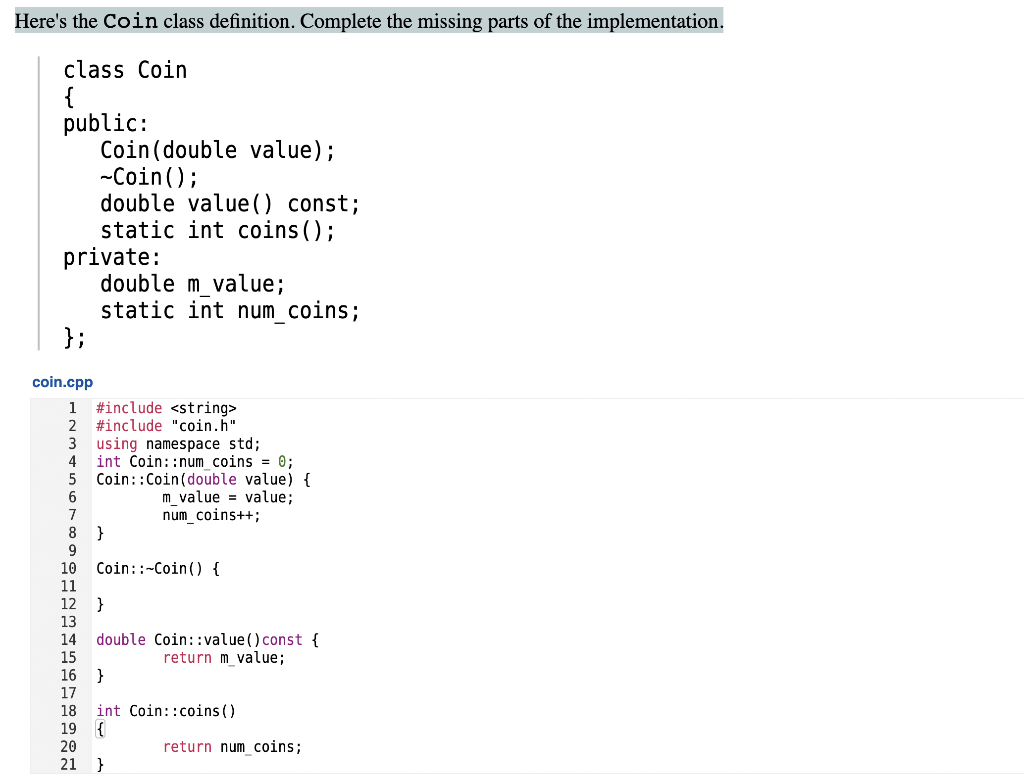Click the int Coin::coins() definition
The image size is (1024, 784).
point(166,711)
